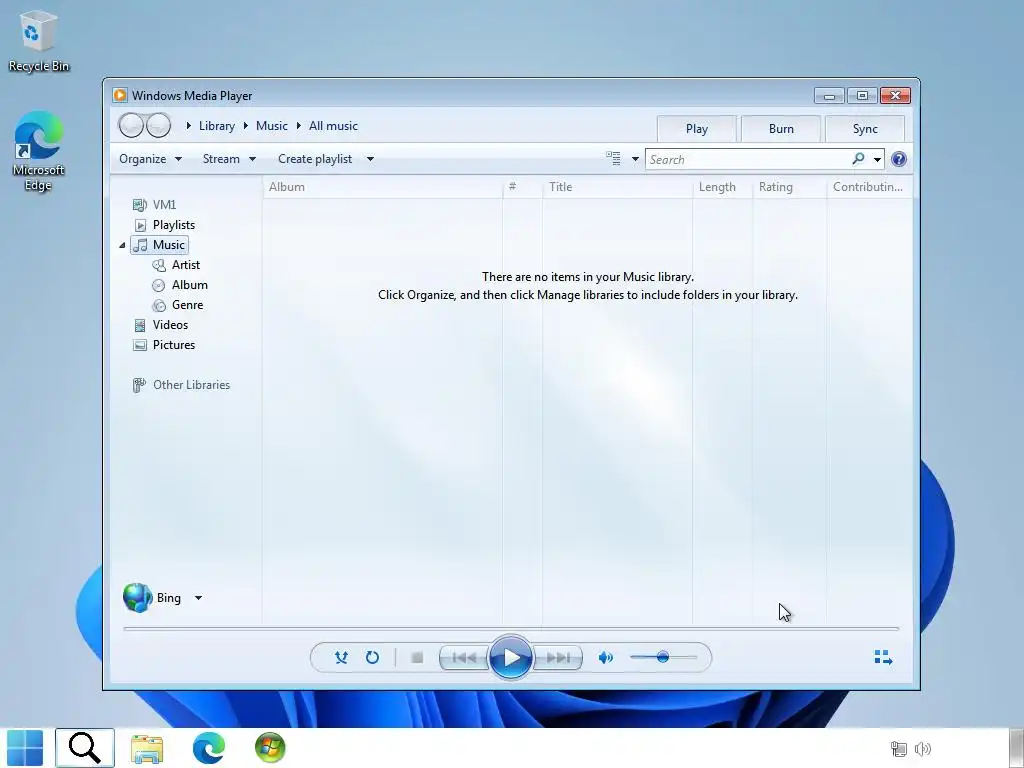Toggle repeat mode
This screenshot has width=1024, height=768.
[x=372, y=658]
